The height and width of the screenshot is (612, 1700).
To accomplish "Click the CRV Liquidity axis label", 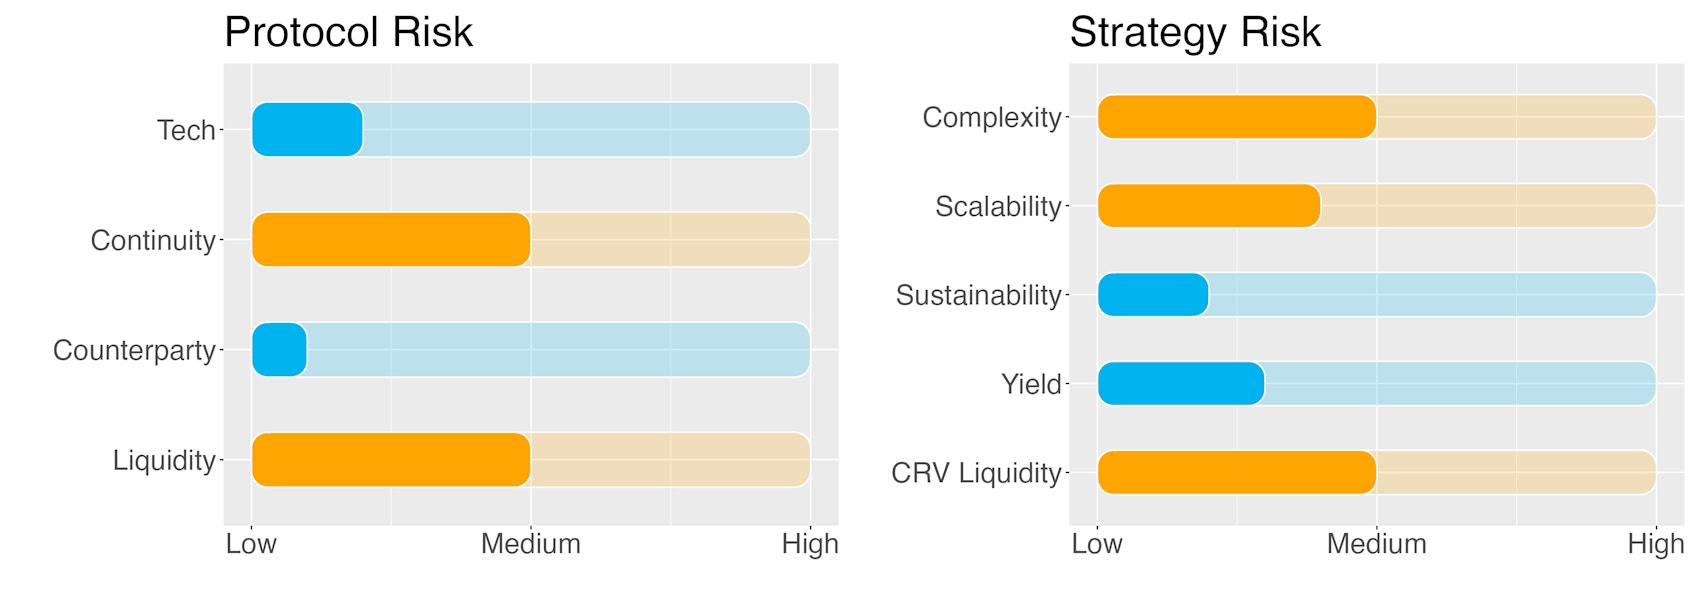I will coord(976,473).
